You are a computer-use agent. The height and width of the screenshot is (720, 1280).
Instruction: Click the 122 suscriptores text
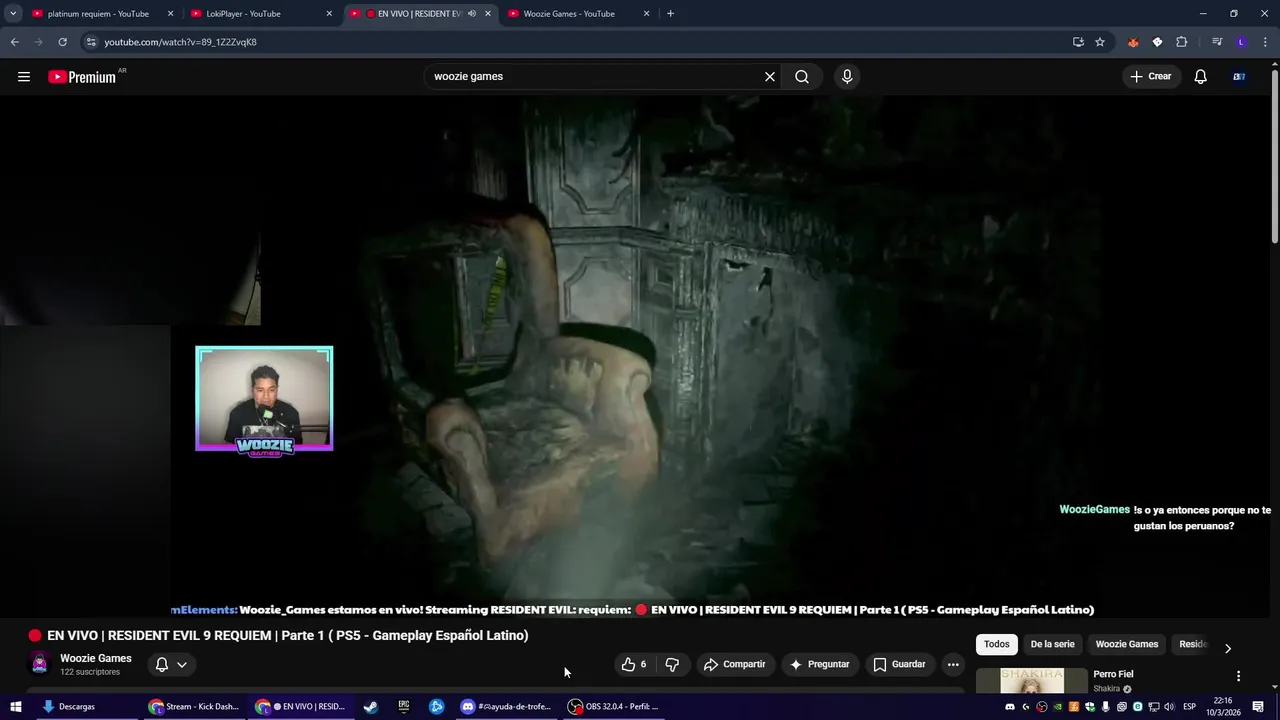coord(90,672)
